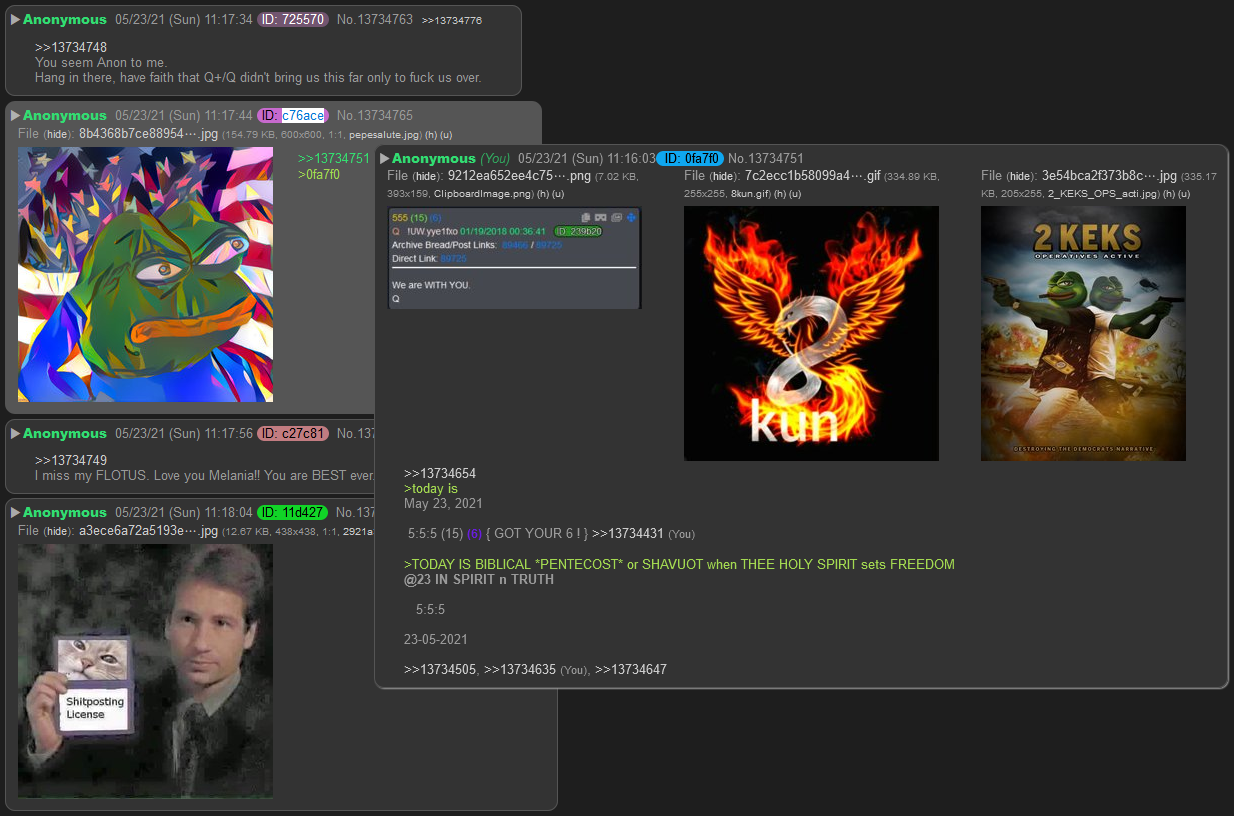This screenshot has width=1234, height=816.
Task: Click the ID 0fa7f0 badge
Action: 690,159
